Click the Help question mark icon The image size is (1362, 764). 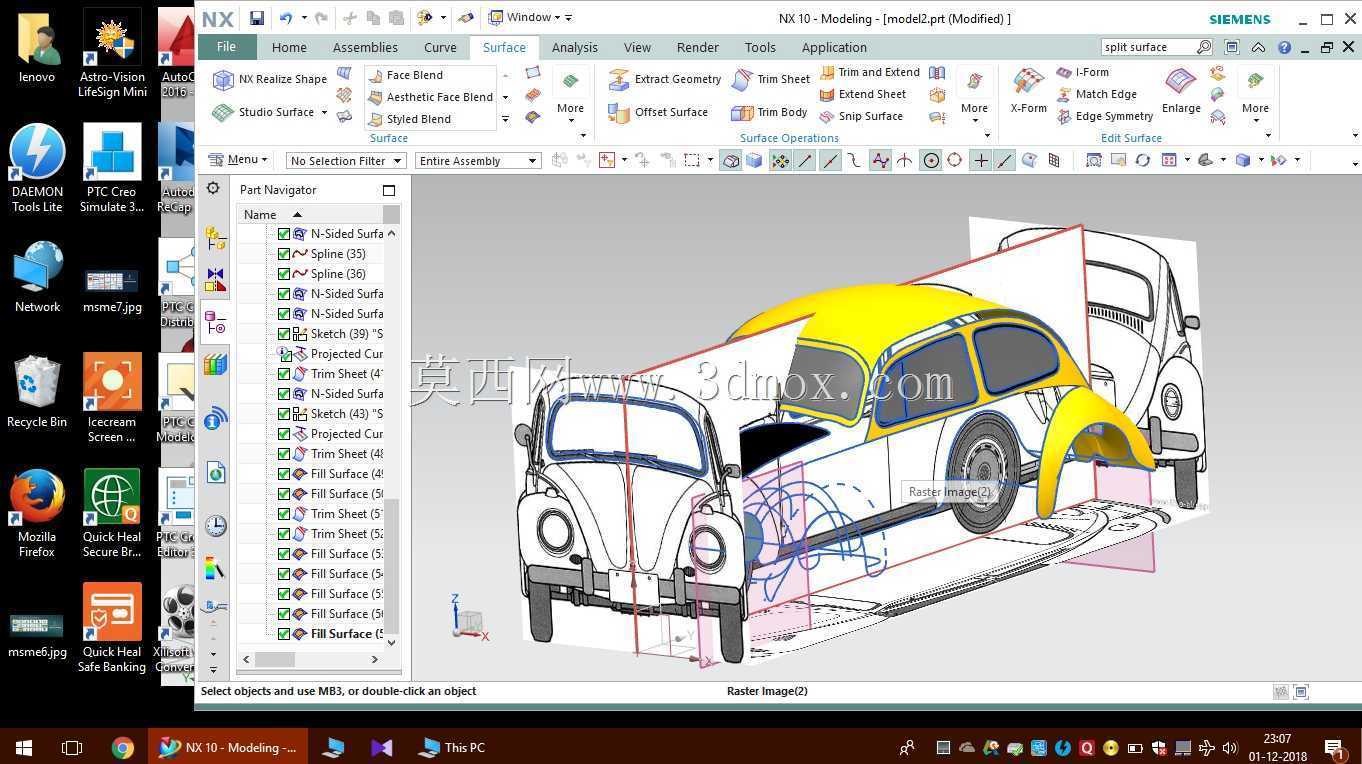coord(1284,47)
